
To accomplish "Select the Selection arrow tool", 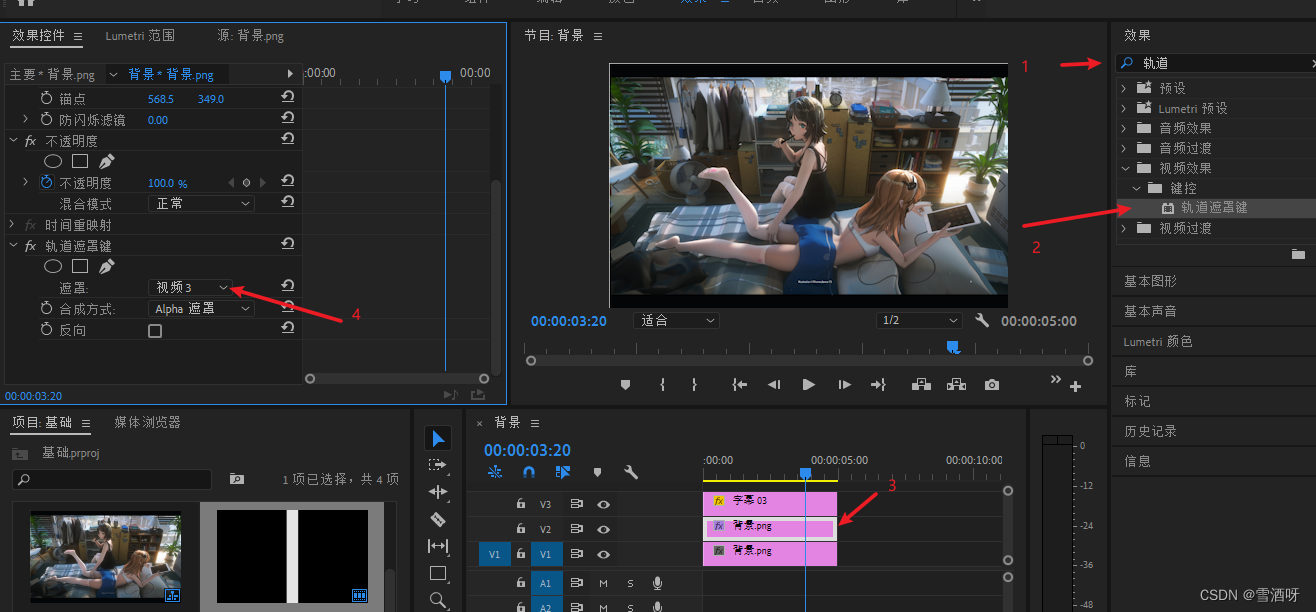I will click(437, 438).
